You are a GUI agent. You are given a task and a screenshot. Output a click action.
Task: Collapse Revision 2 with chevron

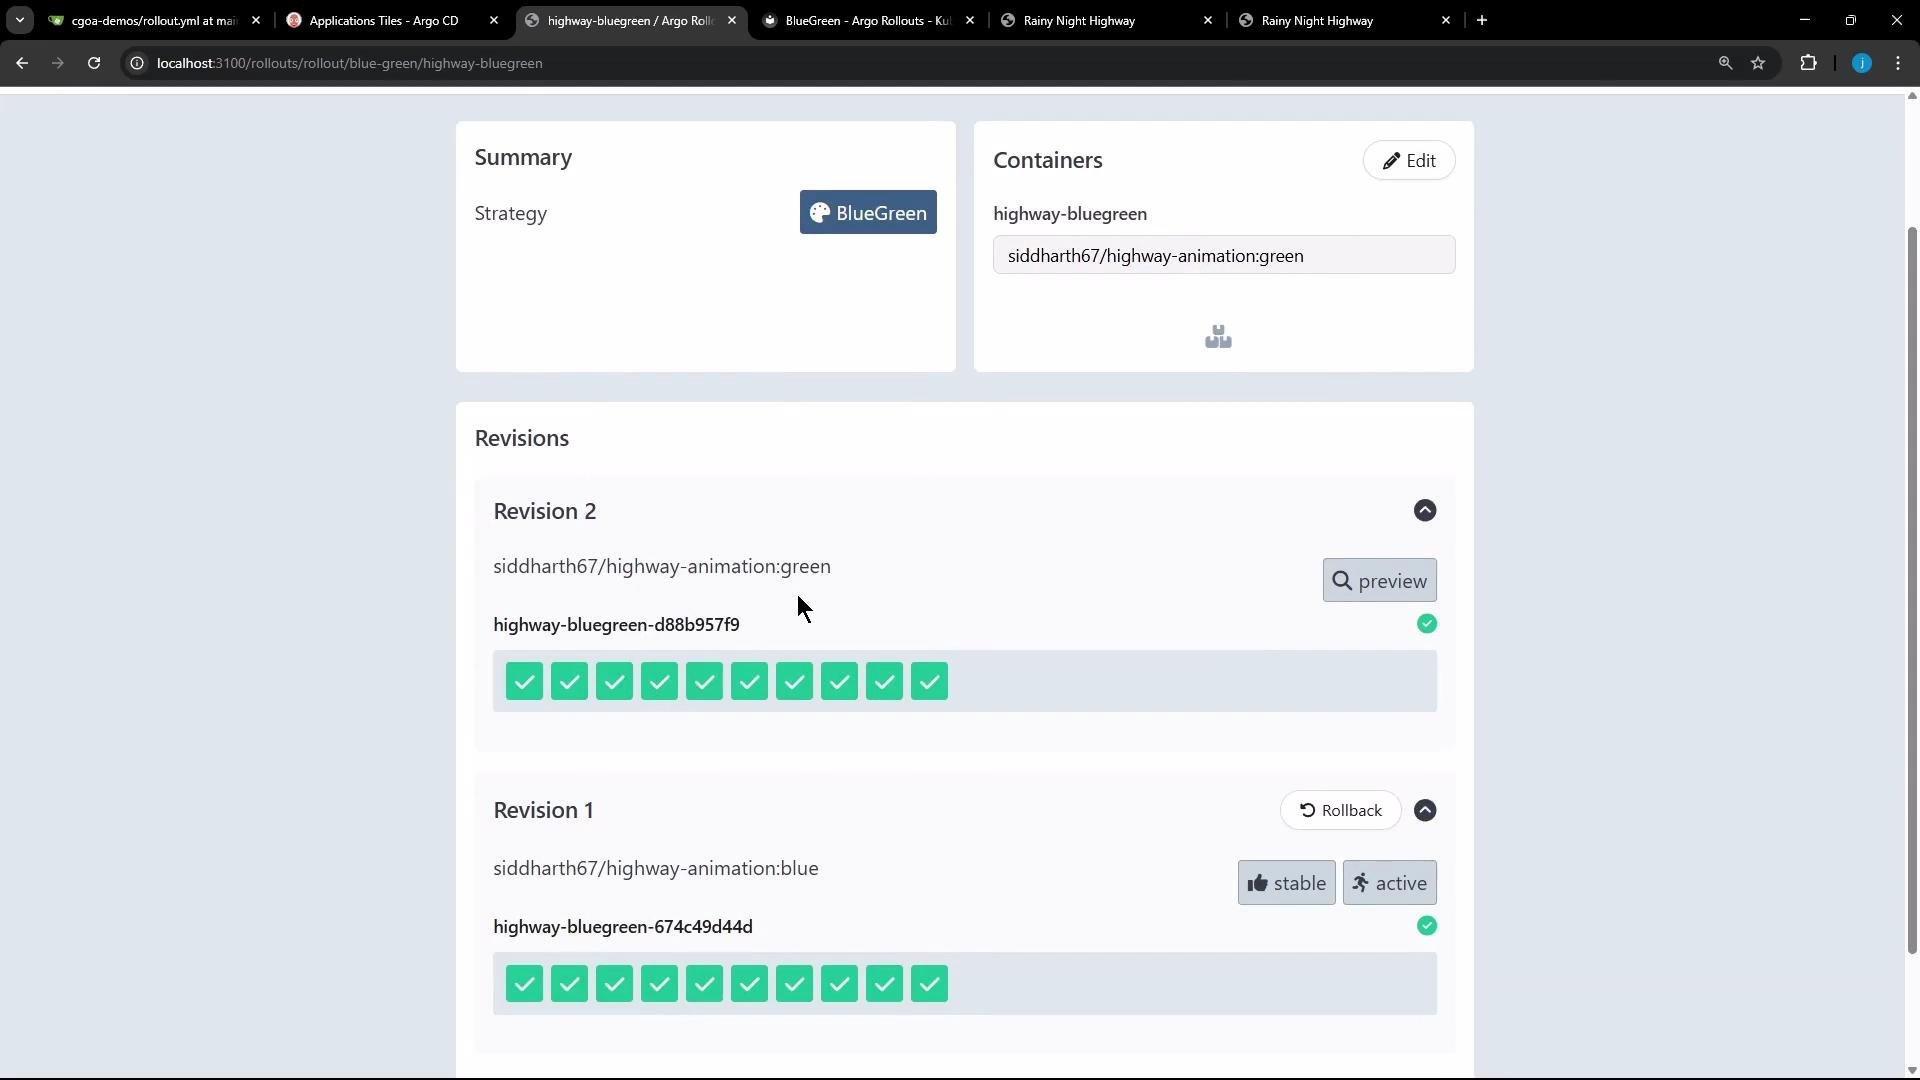1425,510
